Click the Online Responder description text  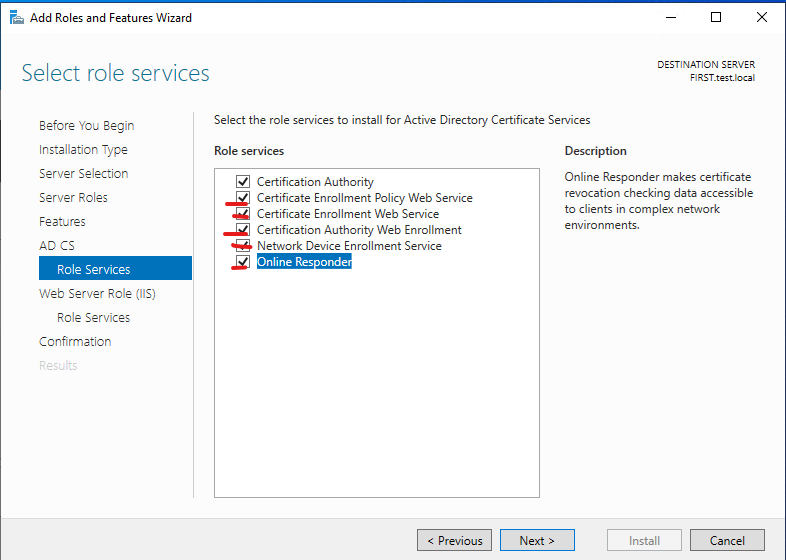[x=659, y=201]
